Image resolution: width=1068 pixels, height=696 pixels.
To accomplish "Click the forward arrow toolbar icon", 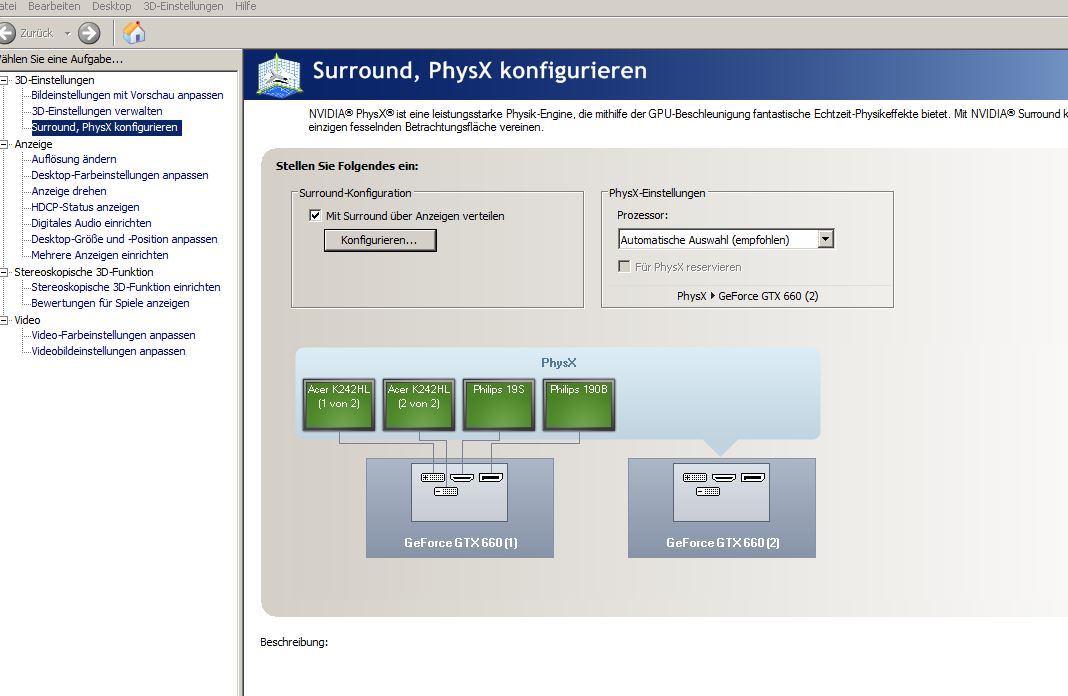I will pyautogui.click(x=89, y=33).
